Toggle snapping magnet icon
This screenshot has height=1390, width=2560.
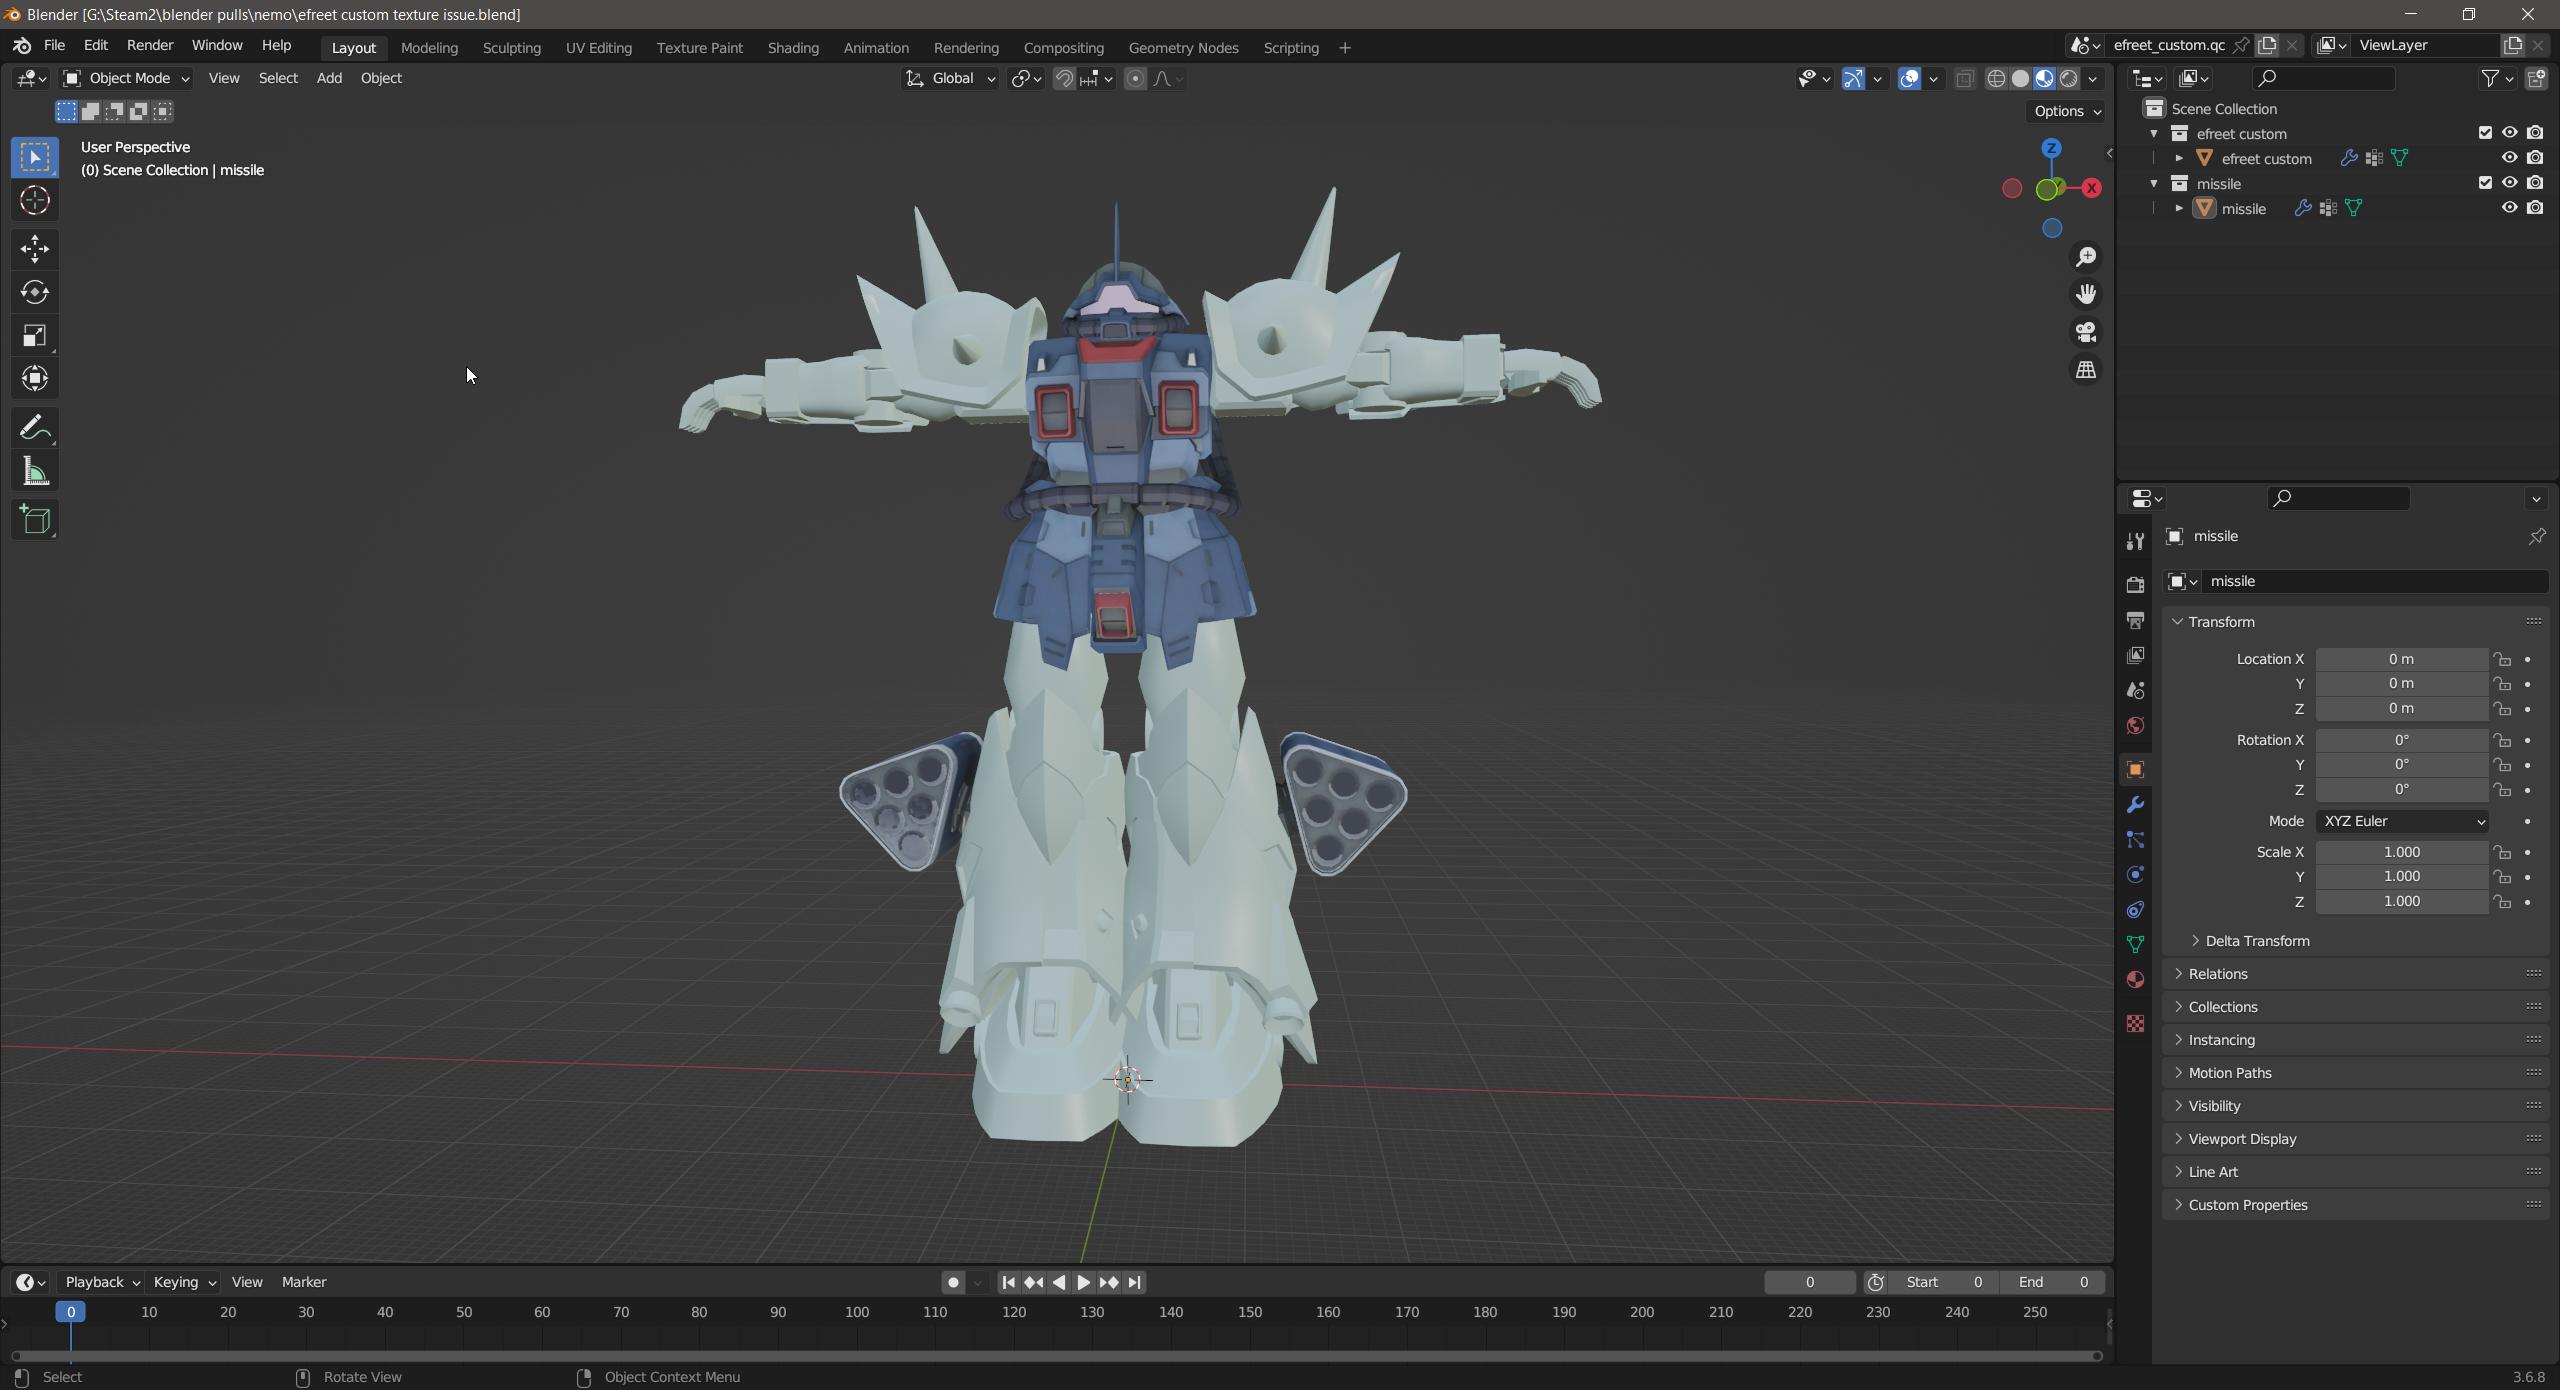click(x=1064, y=79)
